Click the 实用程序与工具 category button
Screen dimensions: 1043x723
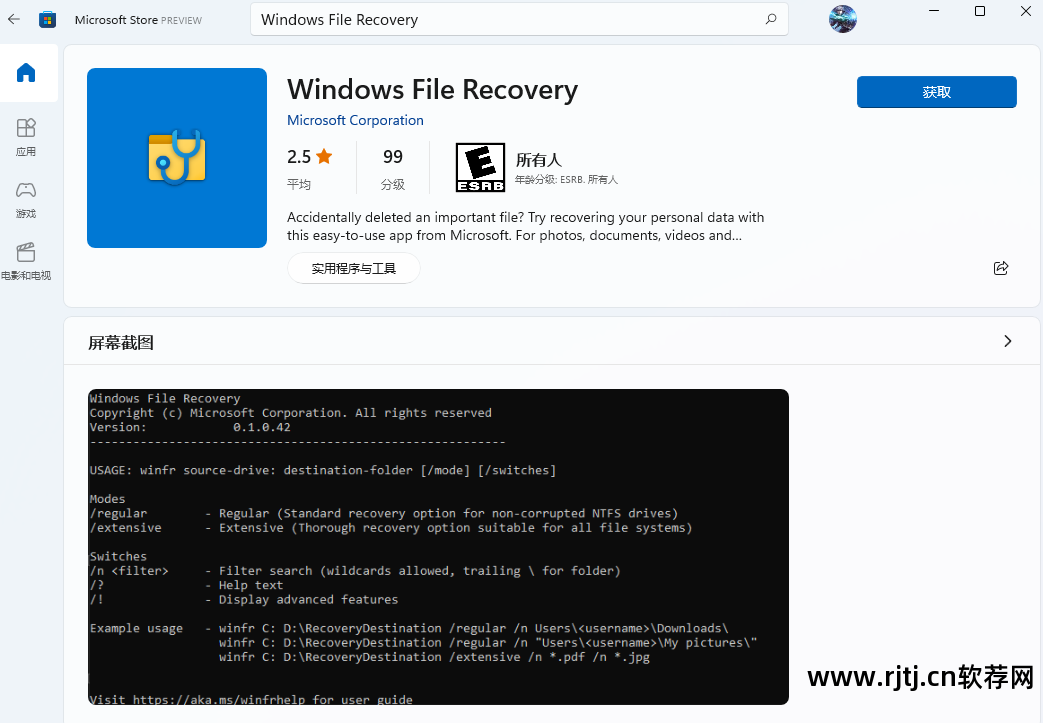pos(353,268)
